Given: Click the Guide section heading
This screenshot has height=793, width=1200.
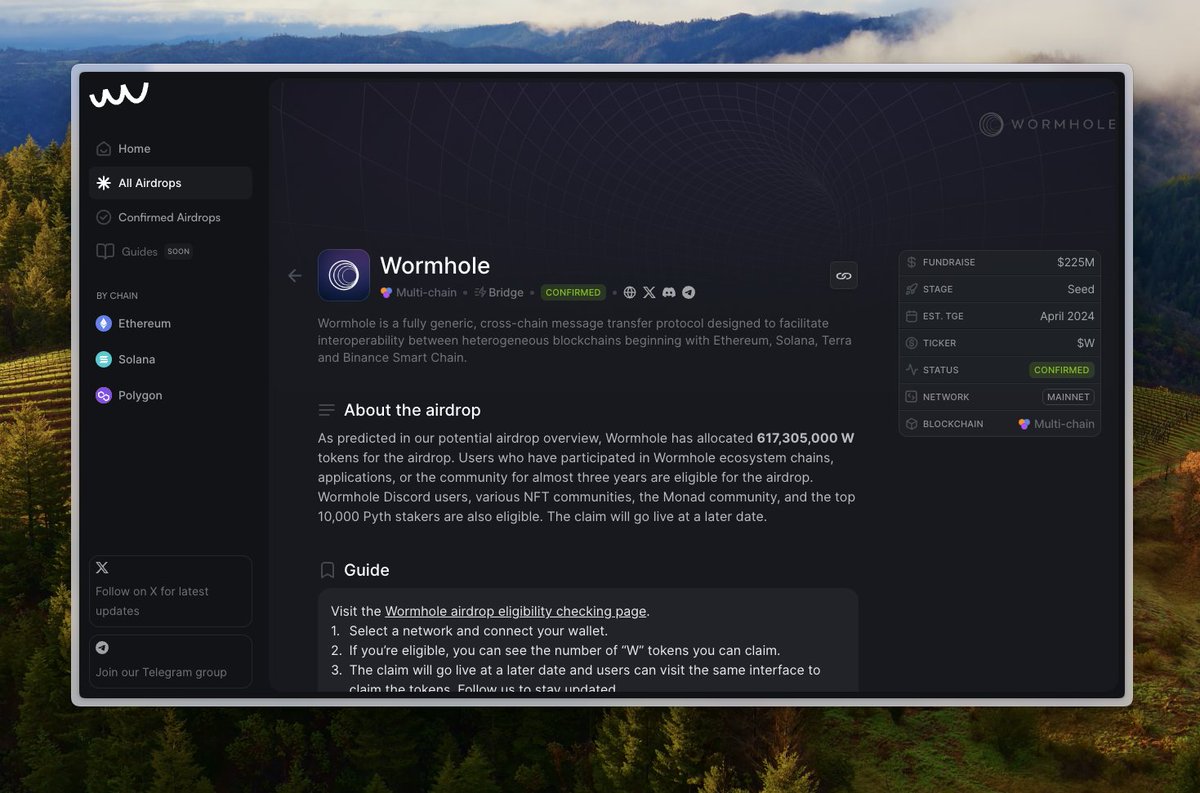Looking at the screenshot, I should tap(366, 570).
